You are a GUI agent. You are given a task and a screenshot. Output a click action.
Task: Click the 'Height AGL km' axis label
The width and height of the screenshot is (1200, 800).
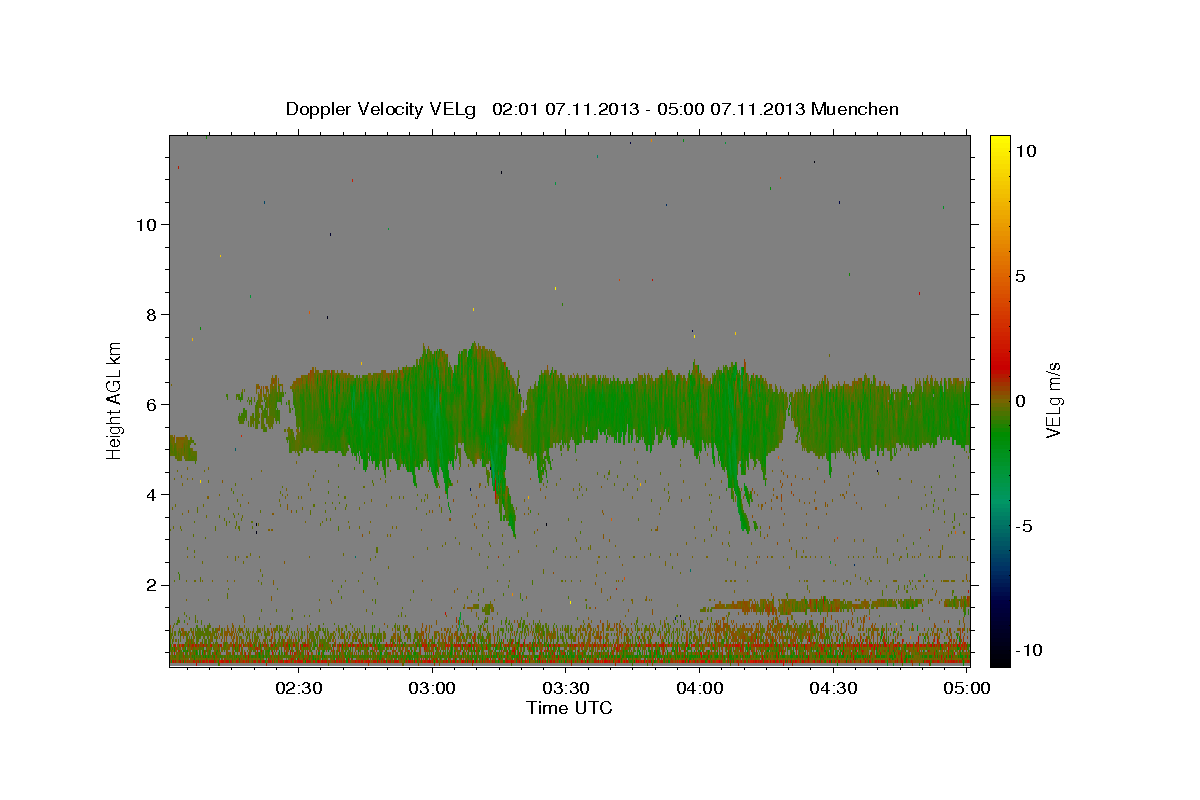click(x=115, y=400)
